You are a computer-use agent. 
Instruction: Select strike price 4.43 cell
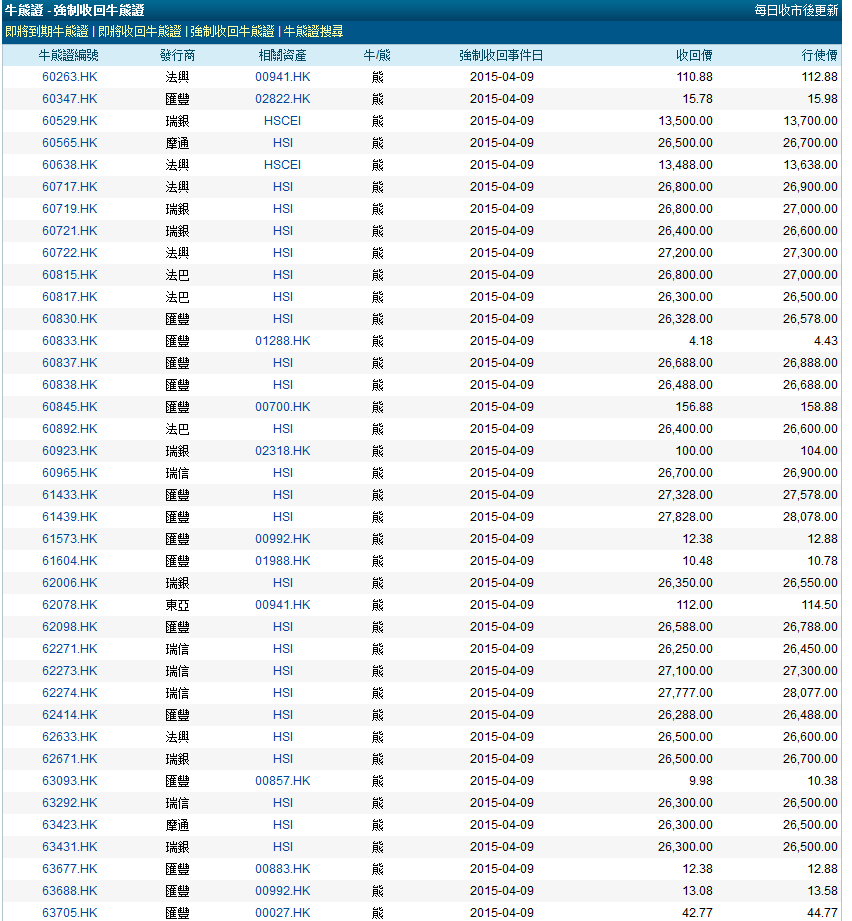click(x=826, y=341)
